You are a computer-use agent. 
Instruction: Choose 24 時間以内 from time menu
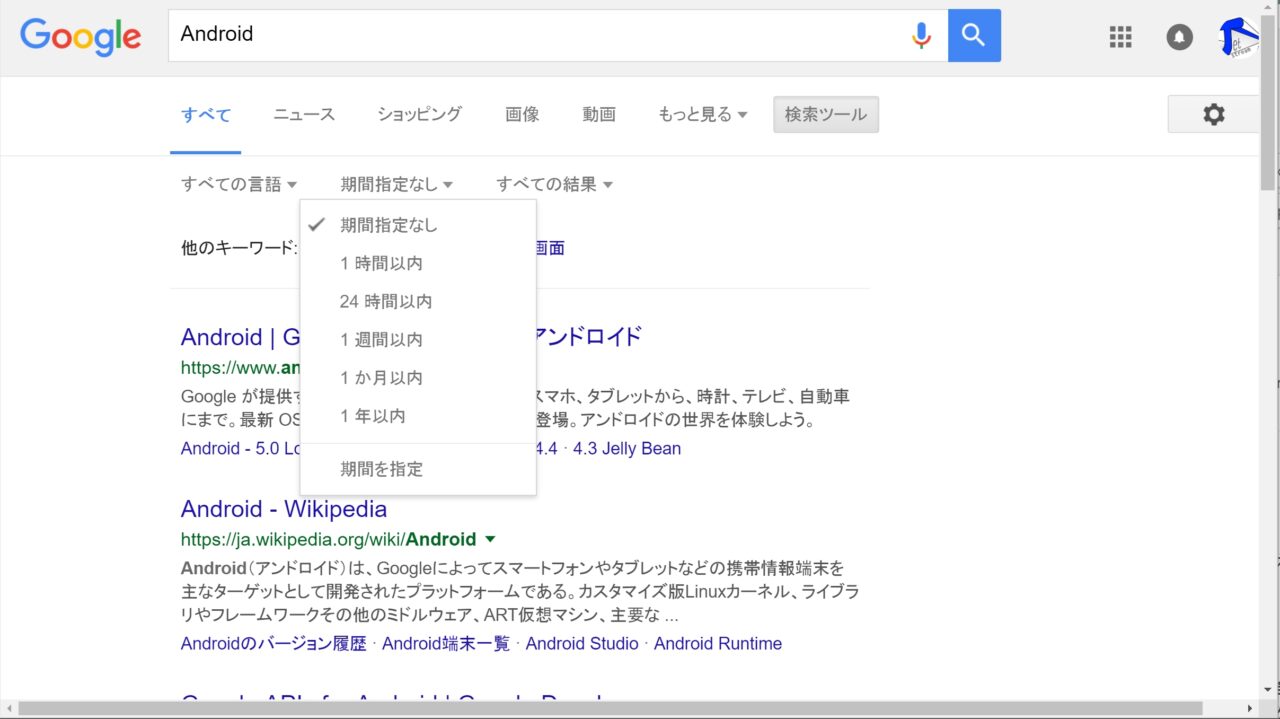tap(386, 301)
